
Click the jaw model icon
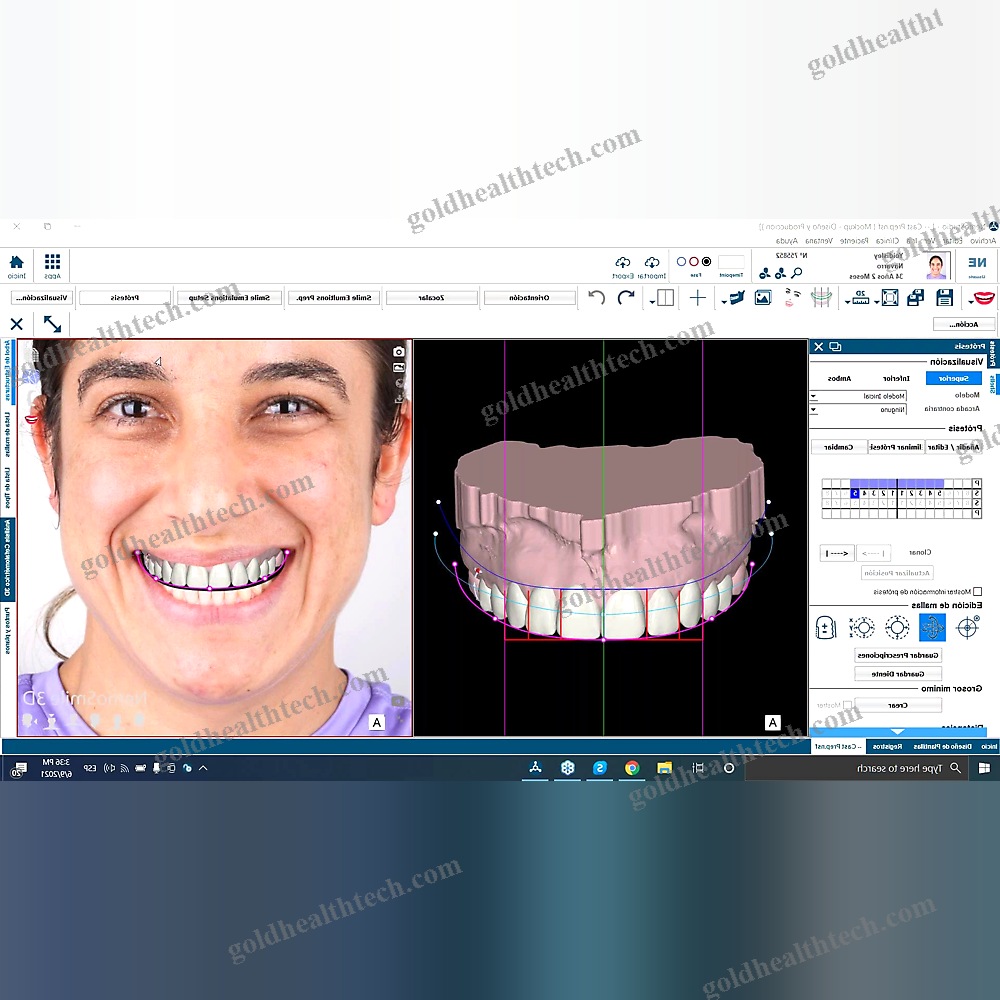click(x=737, y=298)
